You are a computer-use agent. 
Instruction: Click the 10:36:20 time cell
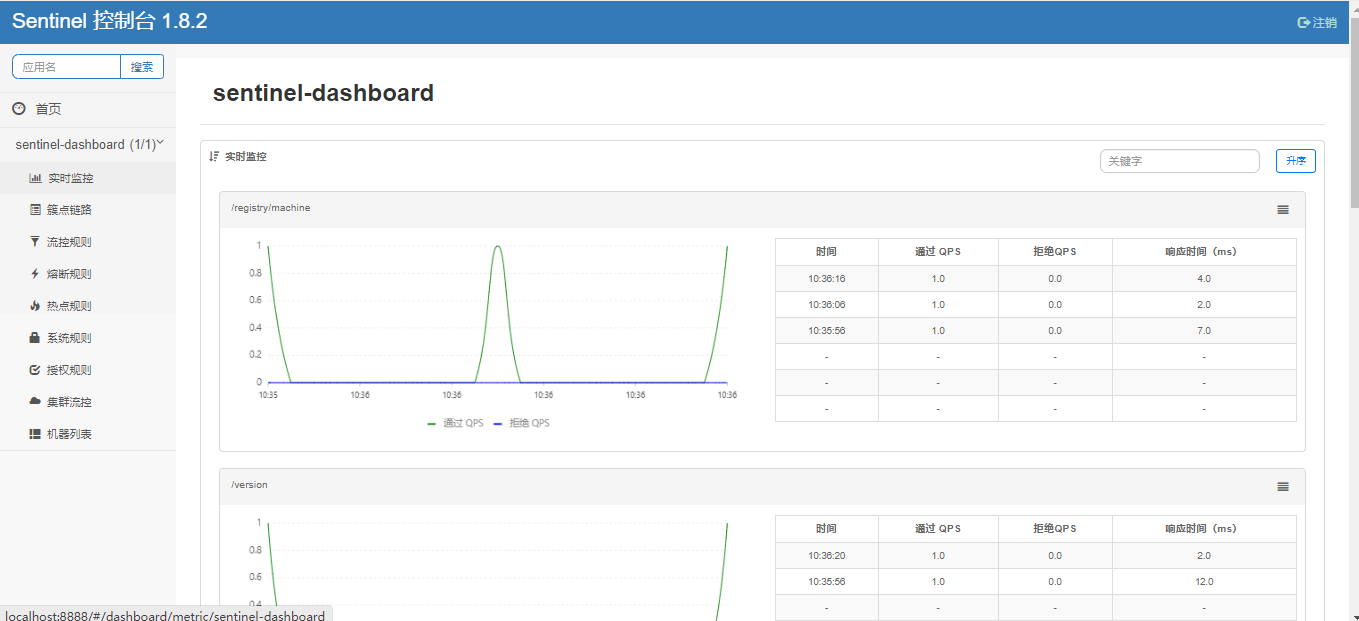pyautogui.click(x=827, y=556)
